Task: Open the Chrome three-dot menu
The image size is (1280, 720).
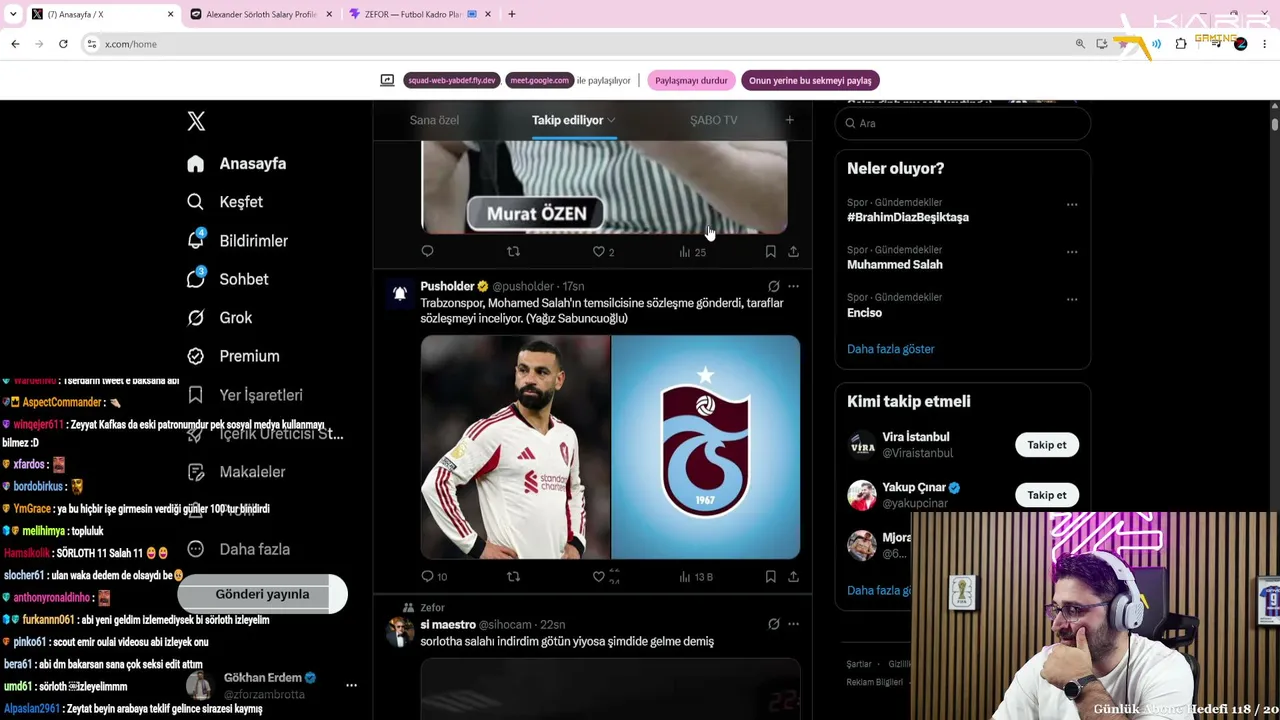Action: [x=1265, y=44]
